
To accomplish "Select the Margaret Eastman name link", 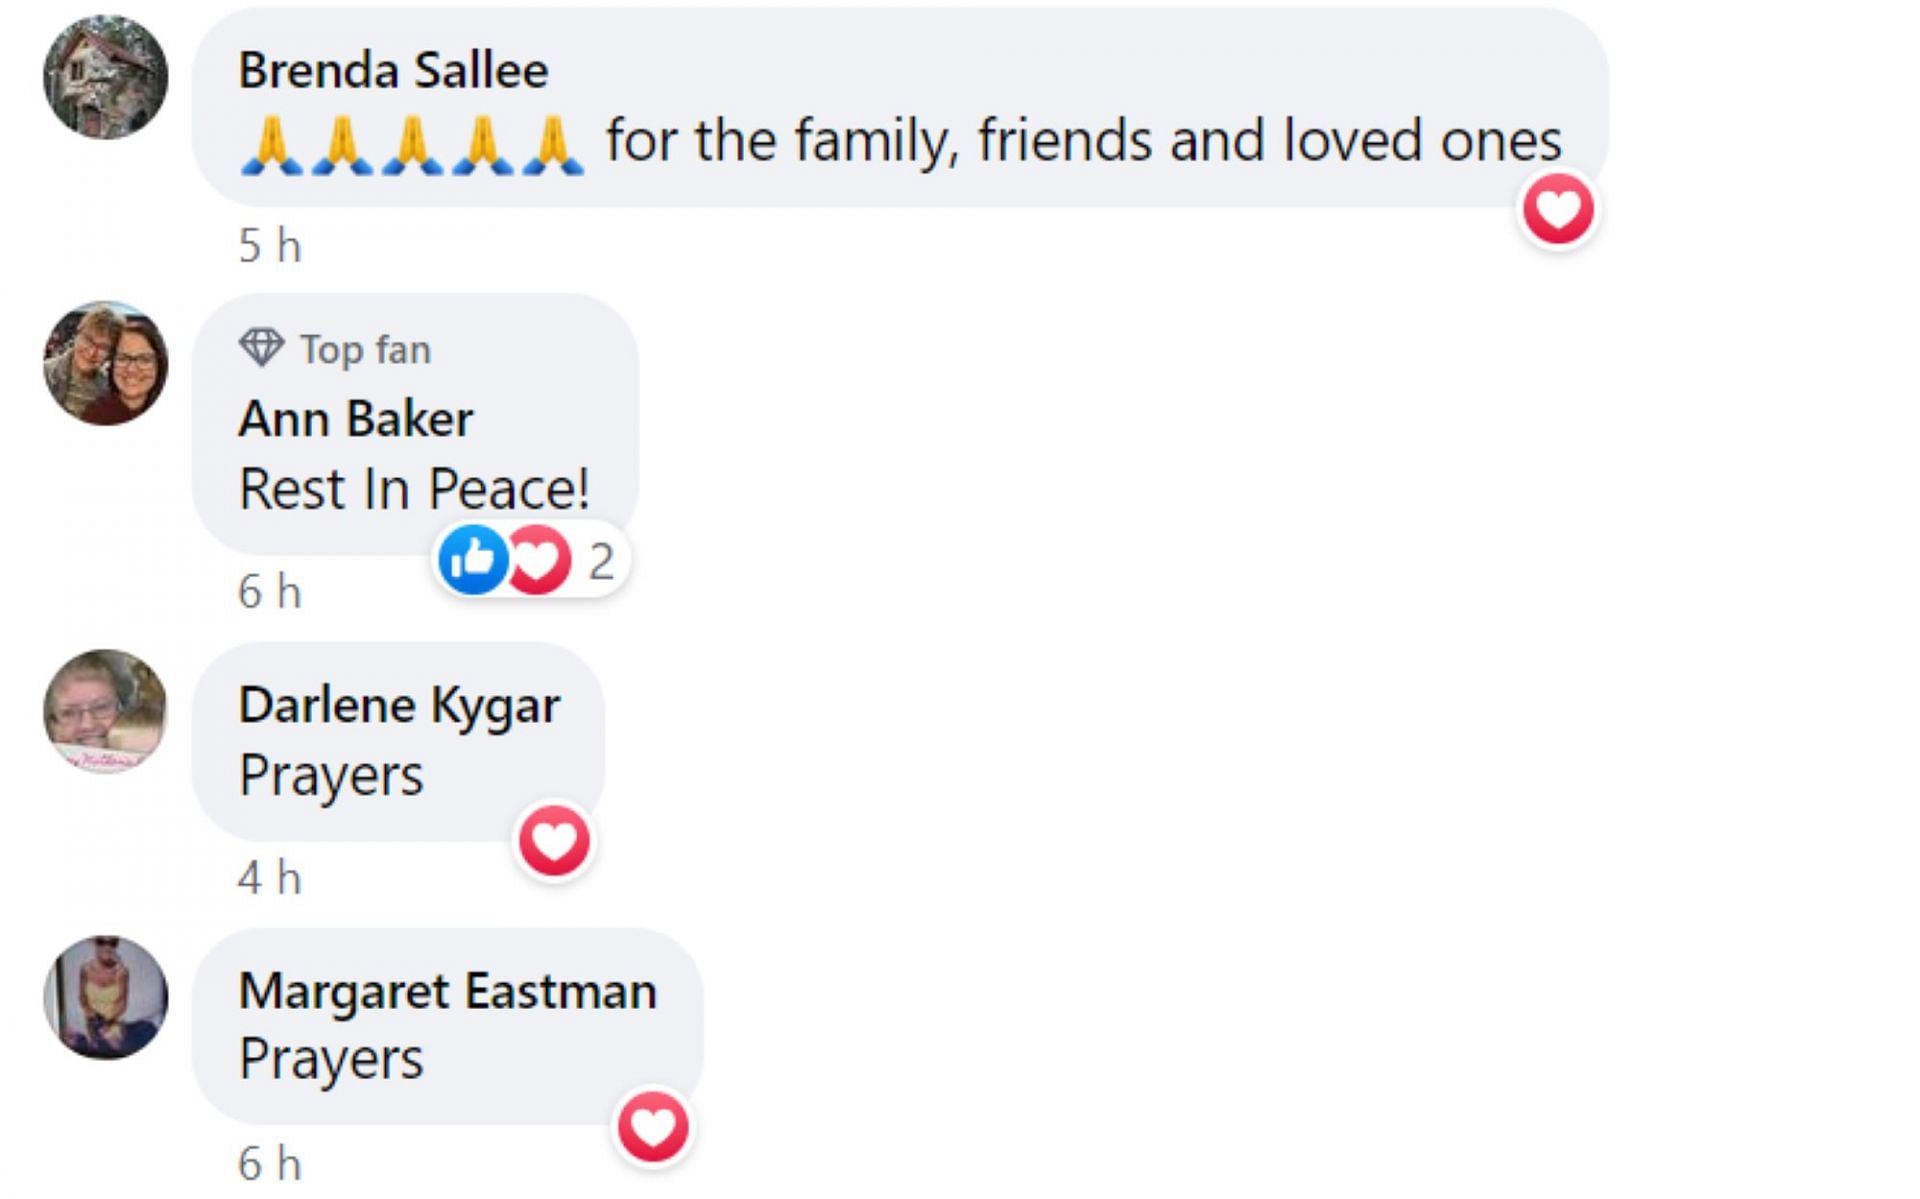I will pos(447,991).
